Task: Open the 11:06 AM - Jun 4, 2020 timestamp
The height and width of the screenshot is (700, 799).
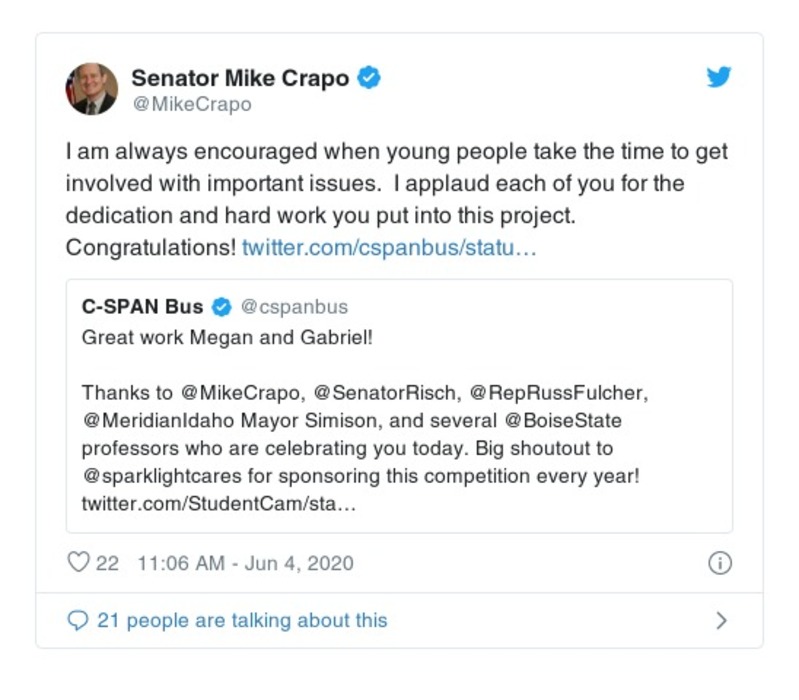Action: coord(245,564)
